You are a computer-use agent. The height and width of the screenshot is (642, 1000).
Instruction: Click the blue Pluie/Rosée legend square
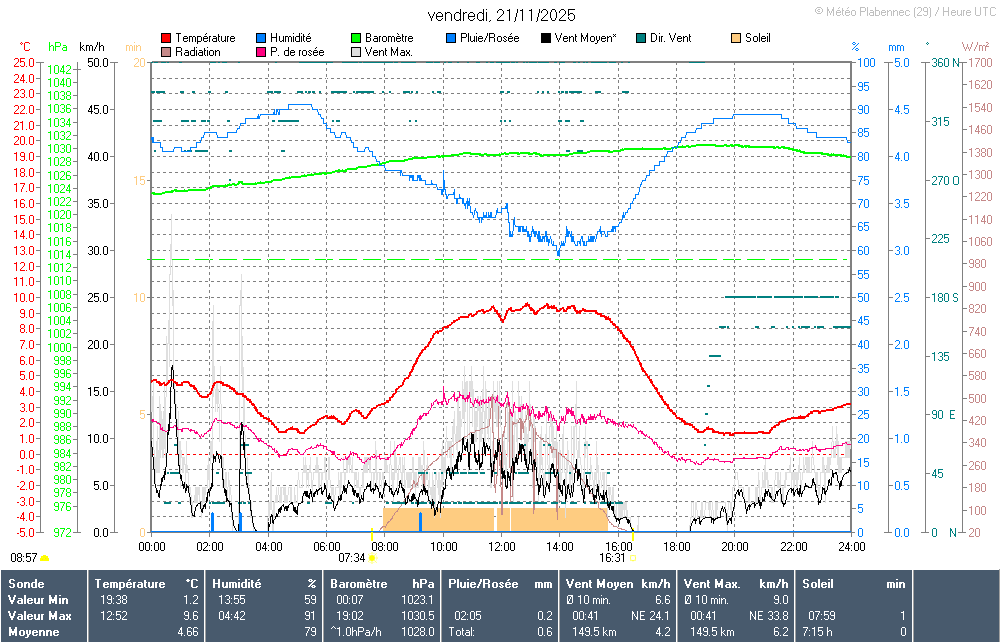[451, 38]
